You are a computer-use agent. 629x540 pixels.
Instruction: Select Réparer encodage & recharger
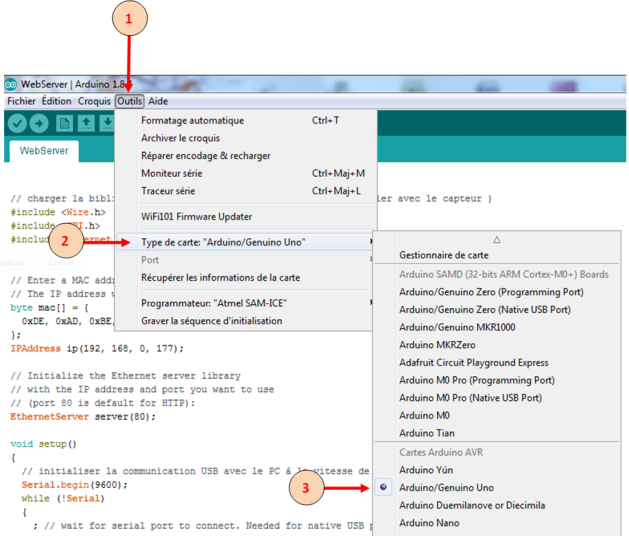coord(246,156)
